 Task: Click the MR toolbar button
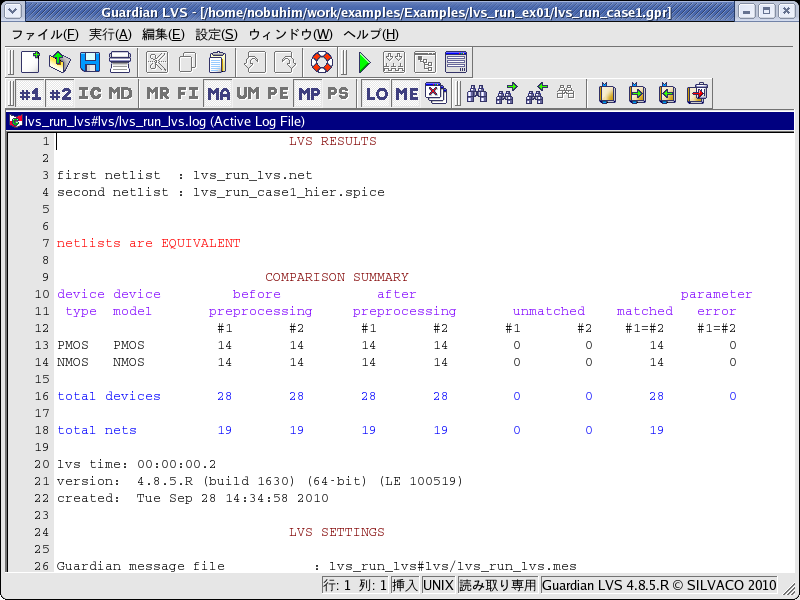coord(158,93)
